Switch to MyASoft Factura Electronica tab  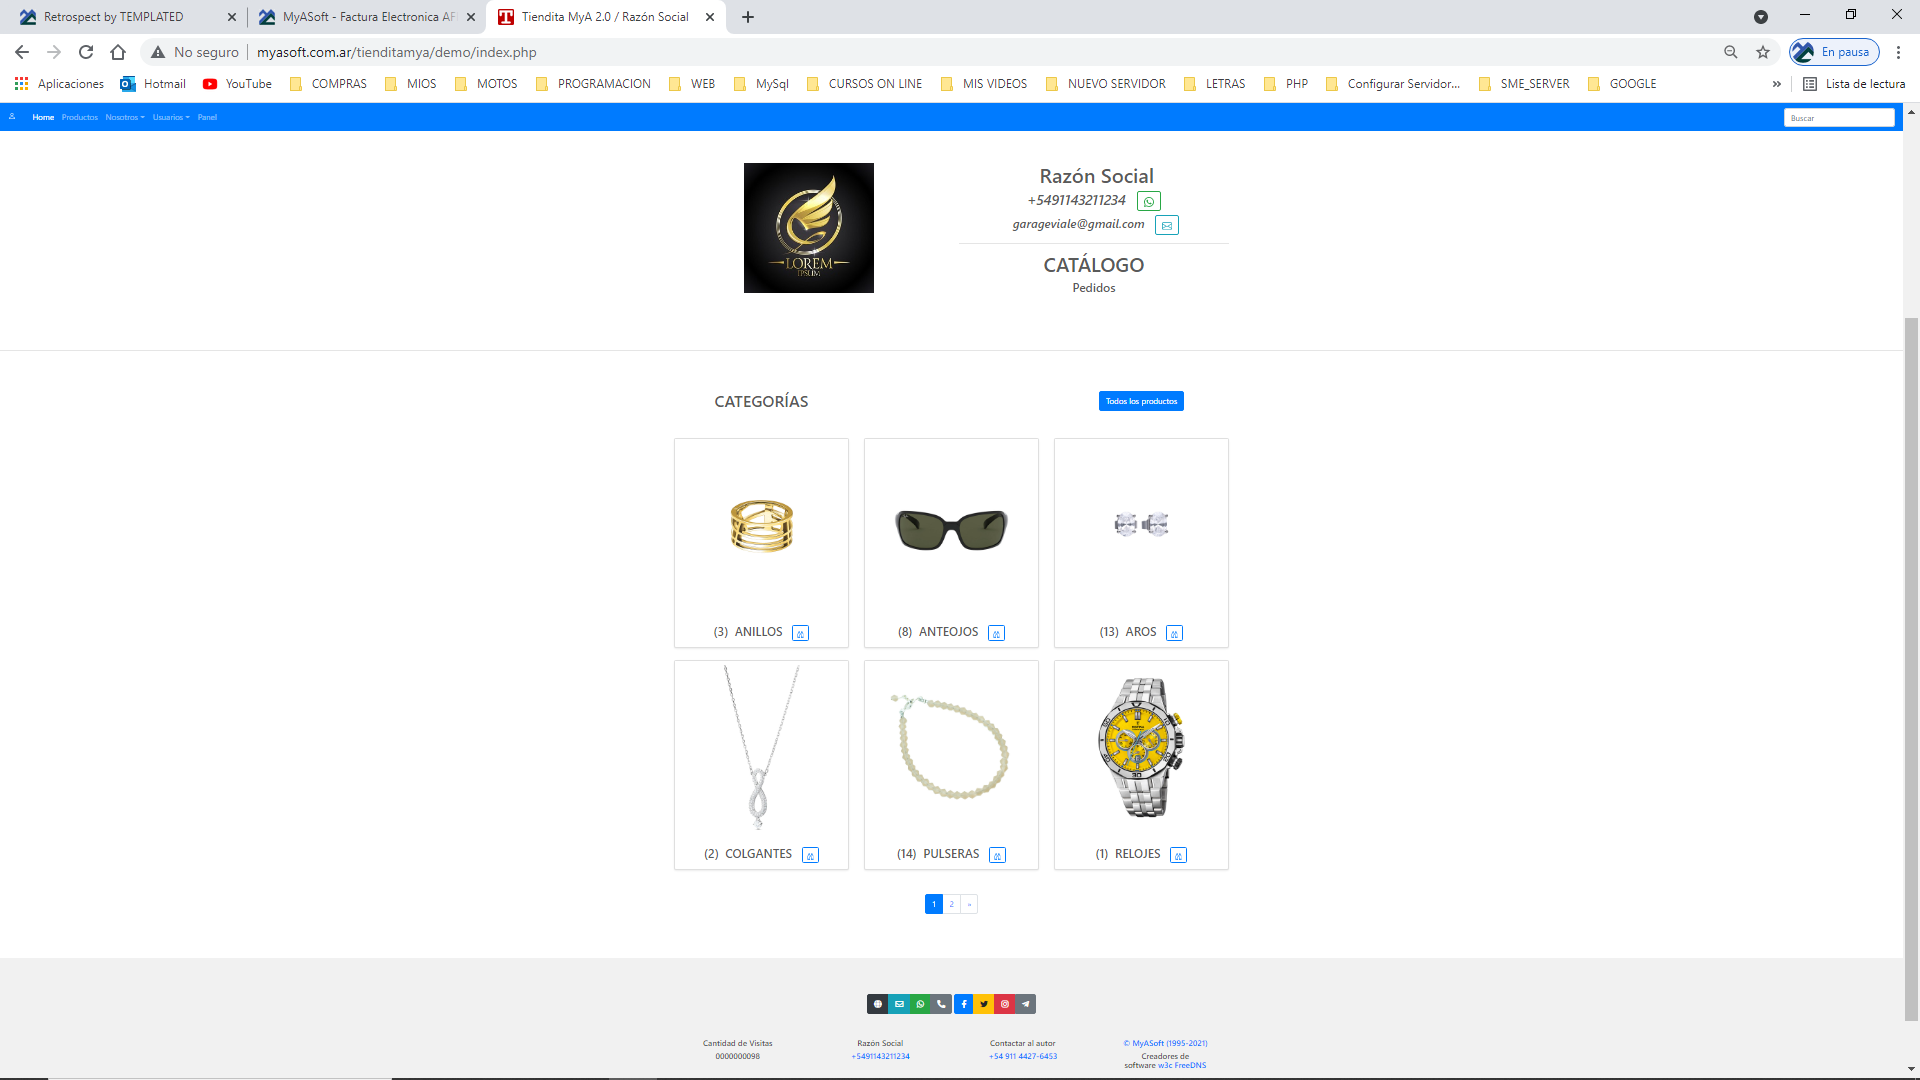pos(365,17)
